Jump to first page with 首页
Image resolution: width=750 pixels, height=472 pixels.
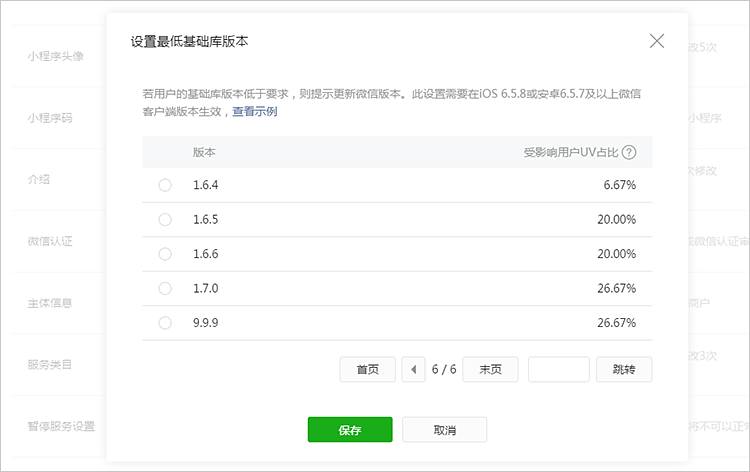tap(368, 369)
